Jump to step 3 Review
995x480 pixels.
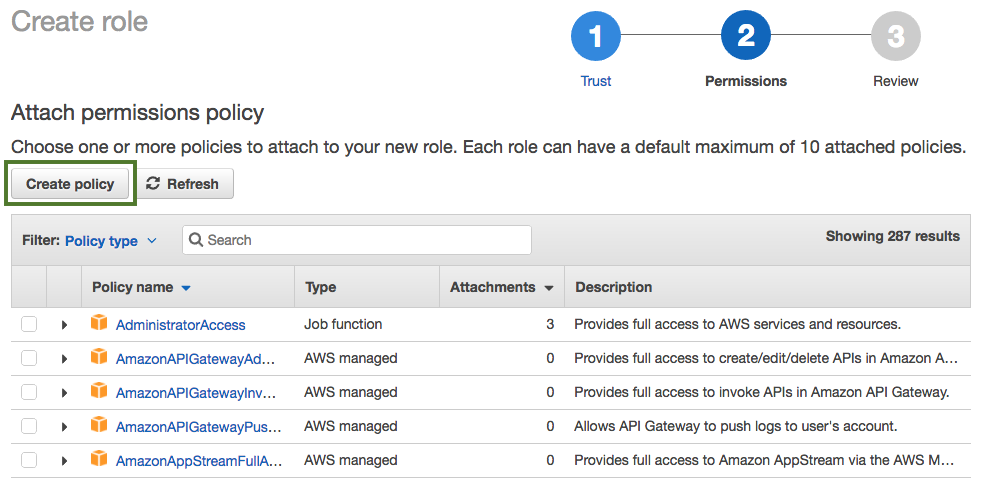pos(895,38)
